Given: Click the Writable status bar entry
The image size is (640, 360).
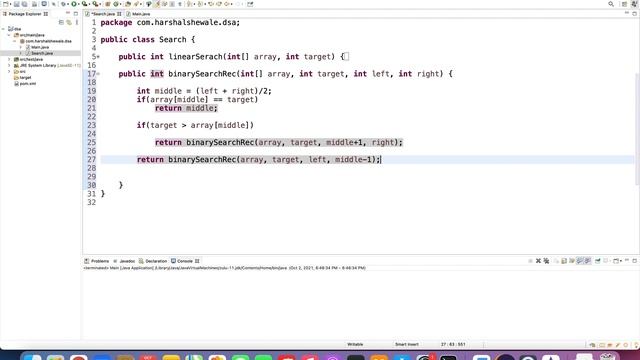Looking at the screenshot, I should [355, 344].
